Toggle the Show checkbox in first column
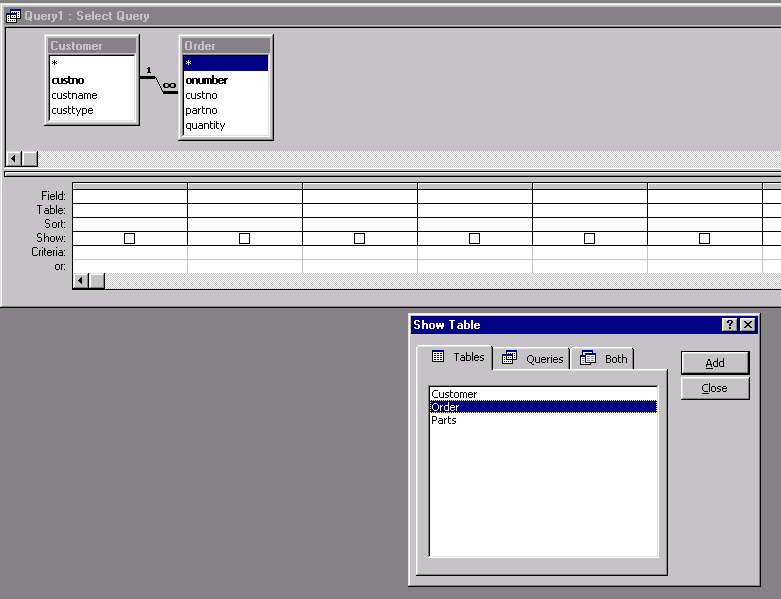This screenshot has height=599, width=781. coord(129,238)
